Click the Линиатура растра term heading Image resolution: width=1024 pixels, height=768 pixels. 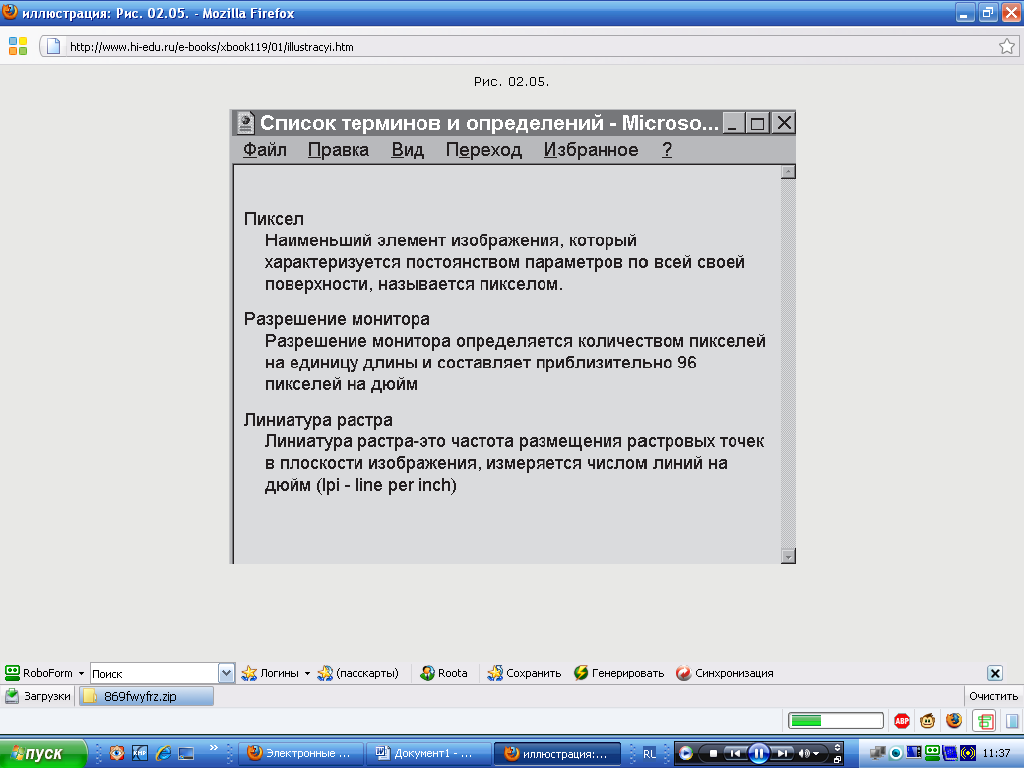(318, 419)
